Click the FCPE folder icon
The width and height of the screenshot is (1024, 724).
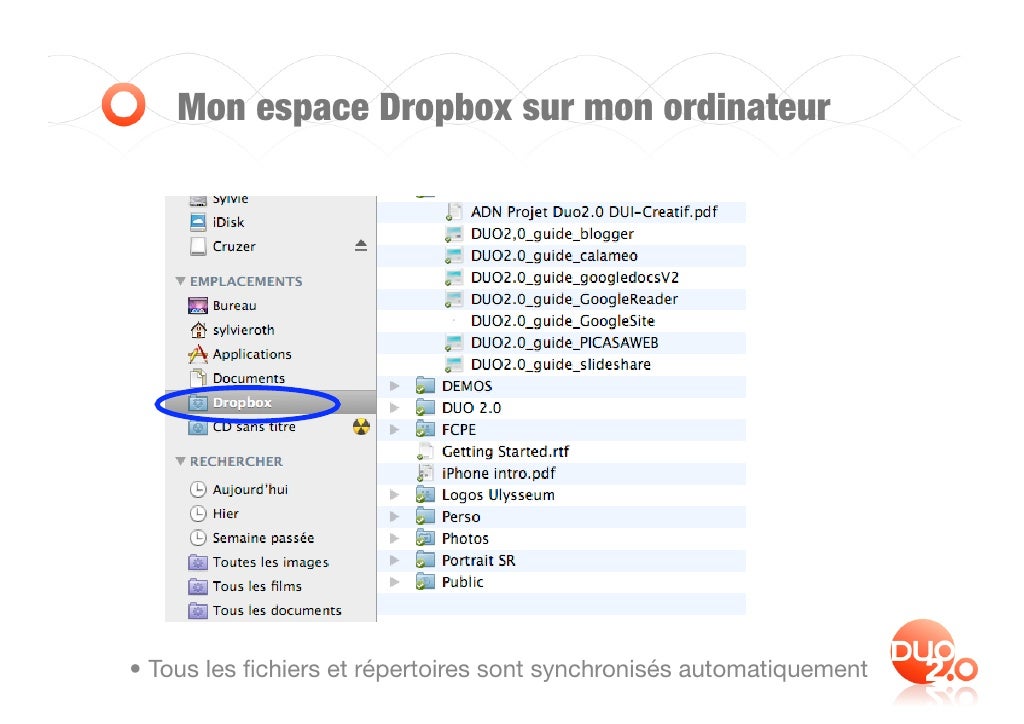coord(425,430)
